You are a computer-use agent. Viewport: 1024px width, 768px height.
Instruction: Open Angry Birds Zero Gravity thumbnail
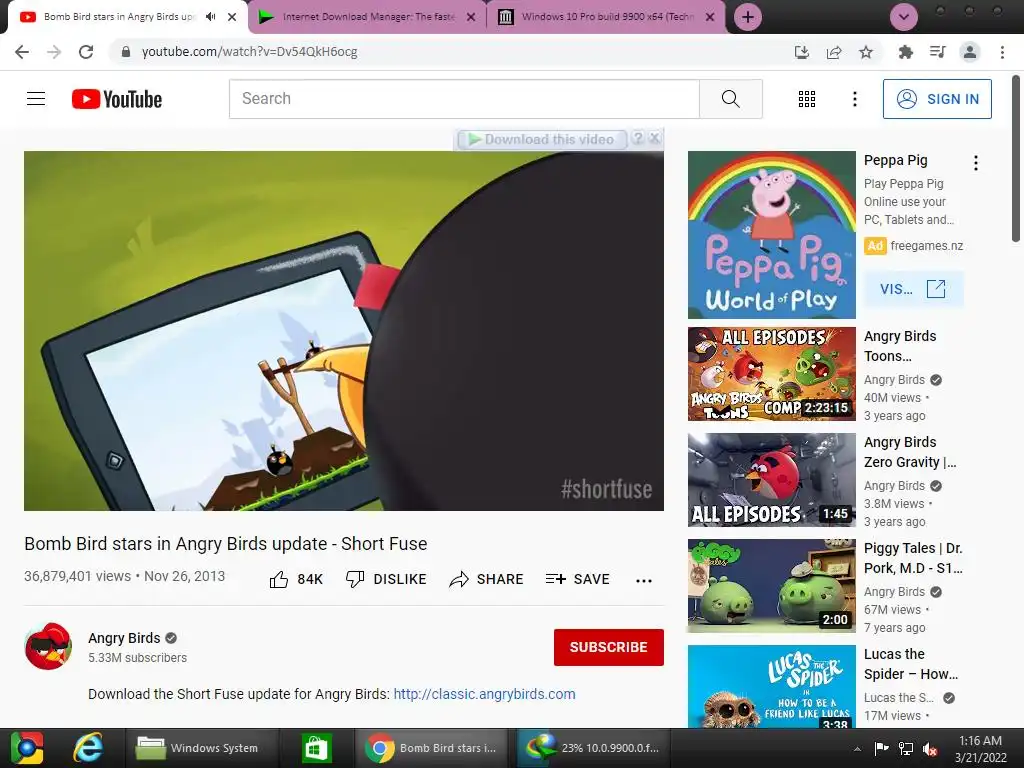771,479
